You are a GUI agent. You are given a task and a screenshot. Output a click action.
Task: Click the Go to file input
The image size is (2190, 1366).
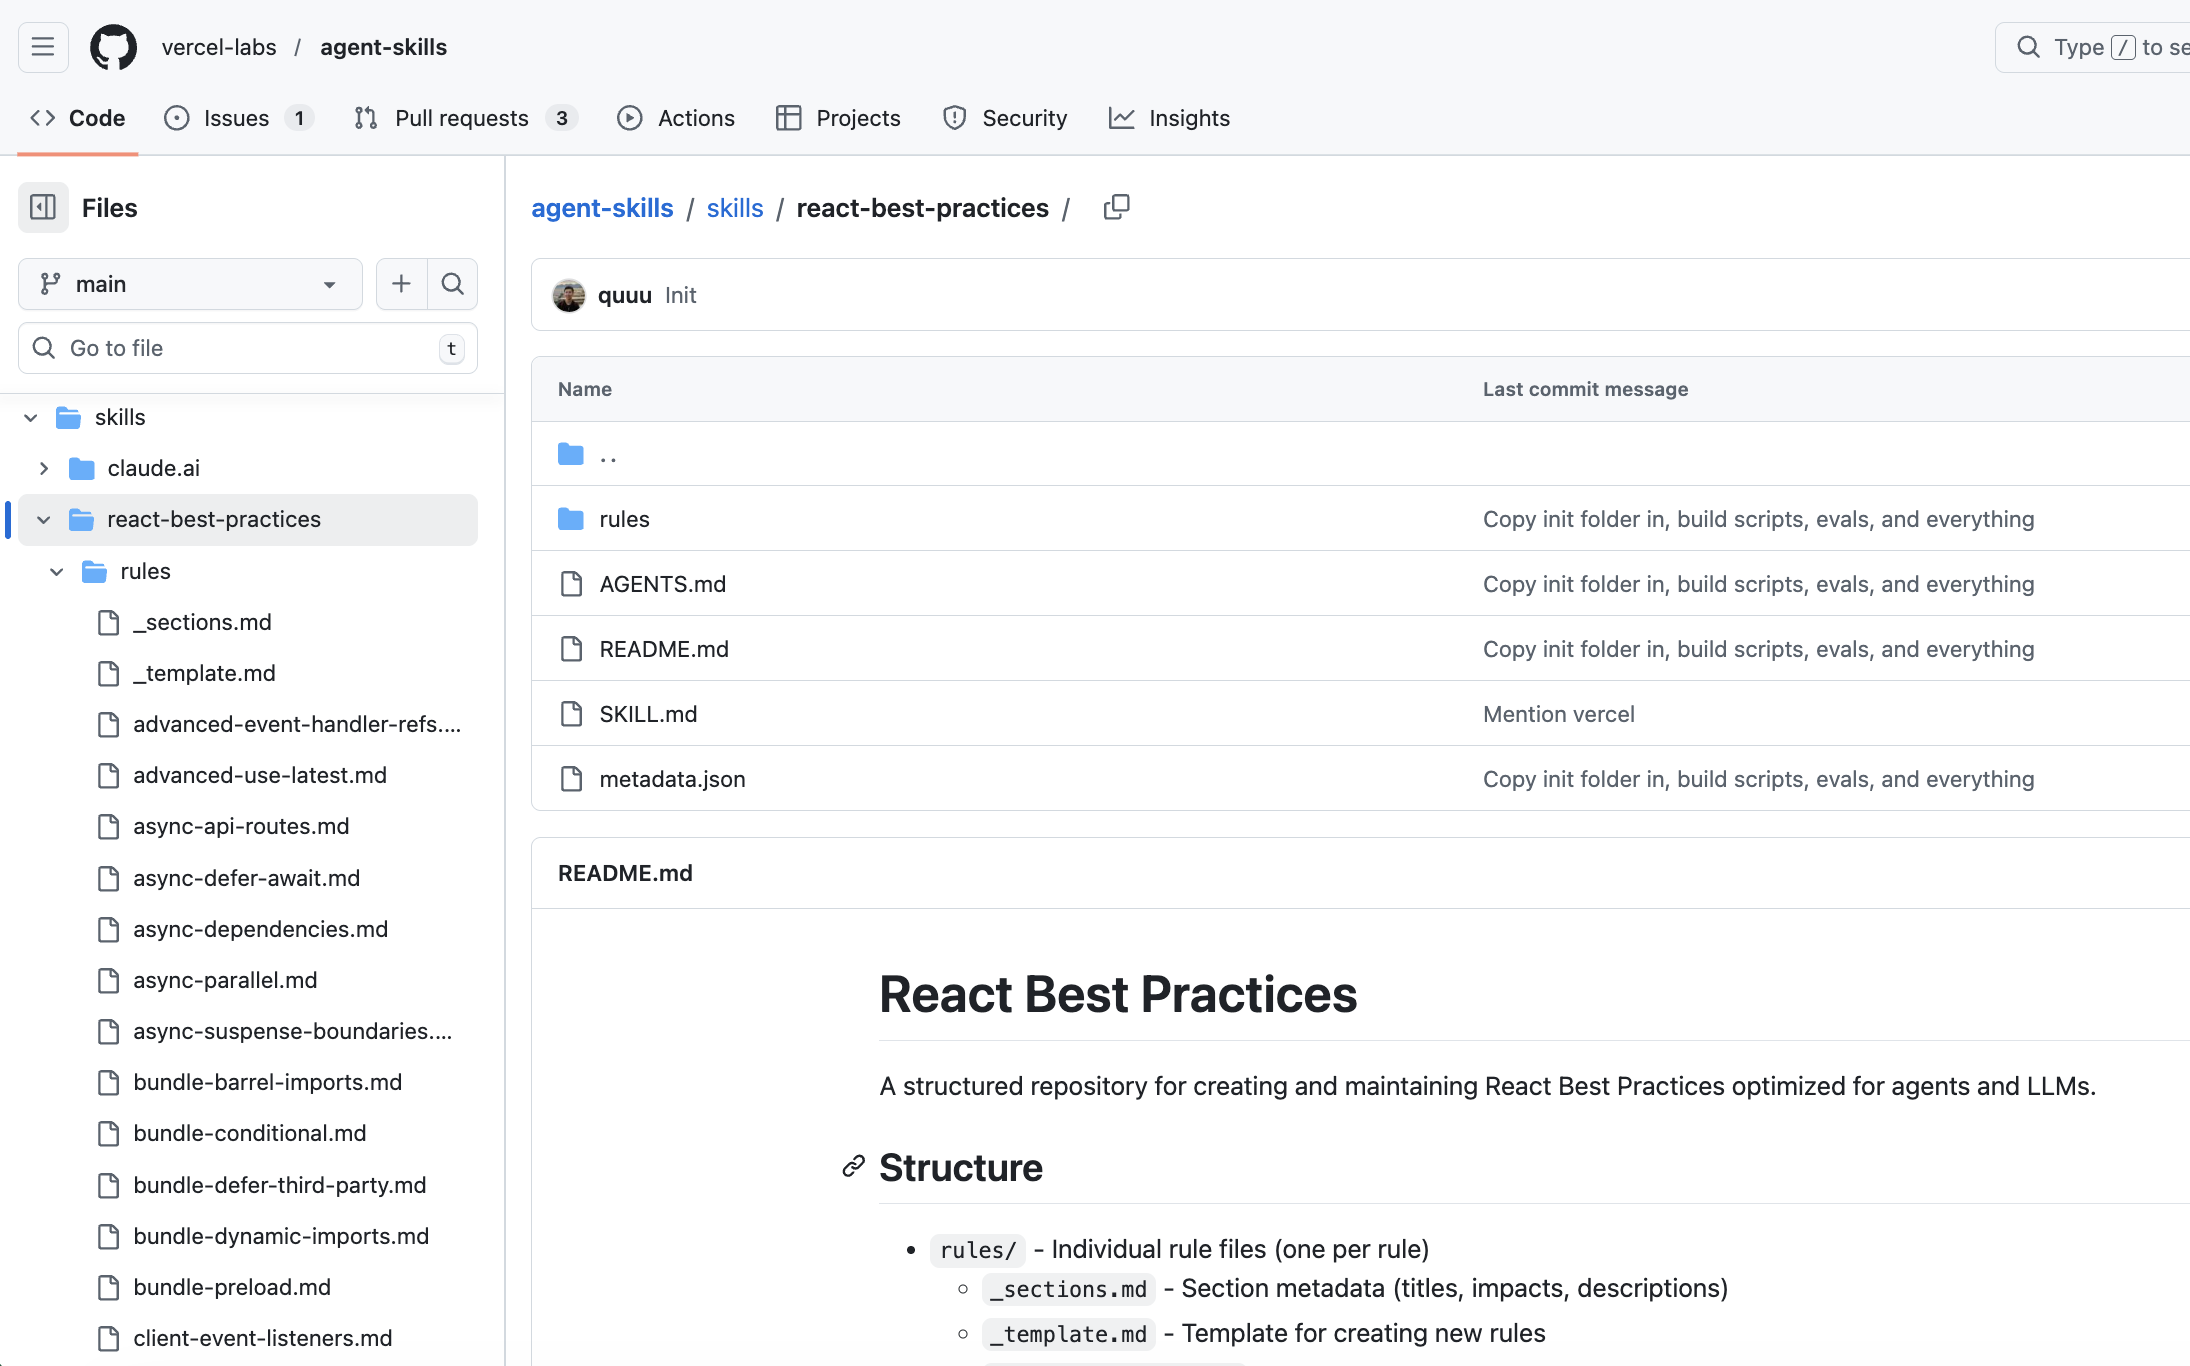[248, 348]
